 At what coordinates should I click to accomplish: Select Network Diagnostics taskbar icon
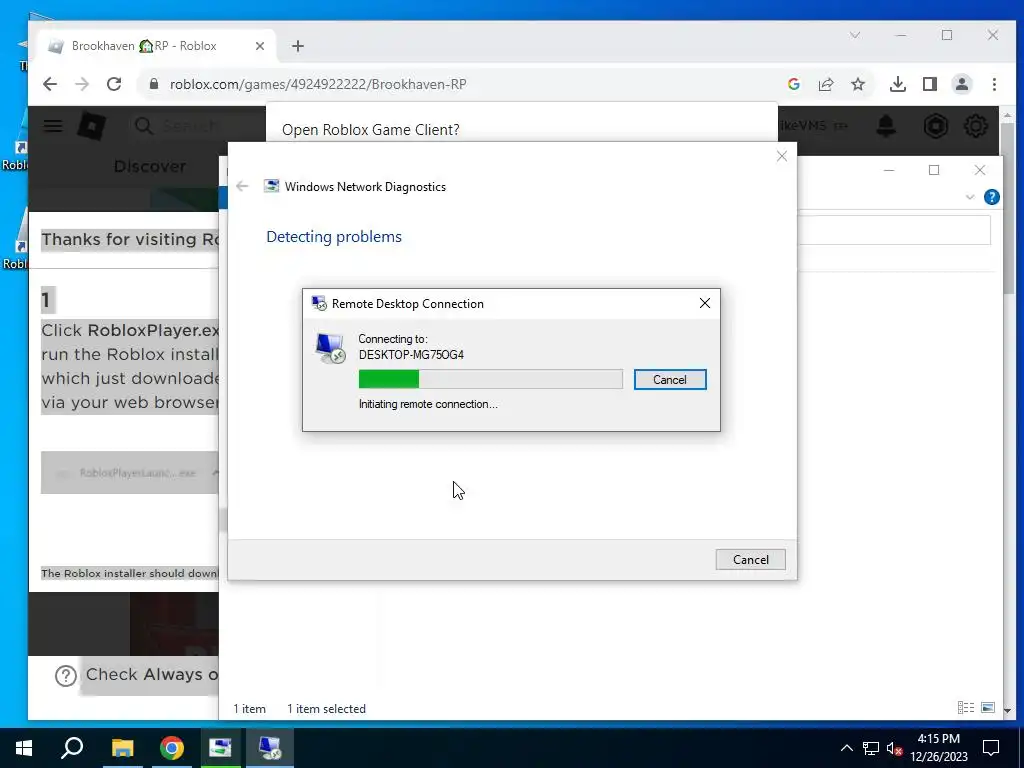coord(221,748)
